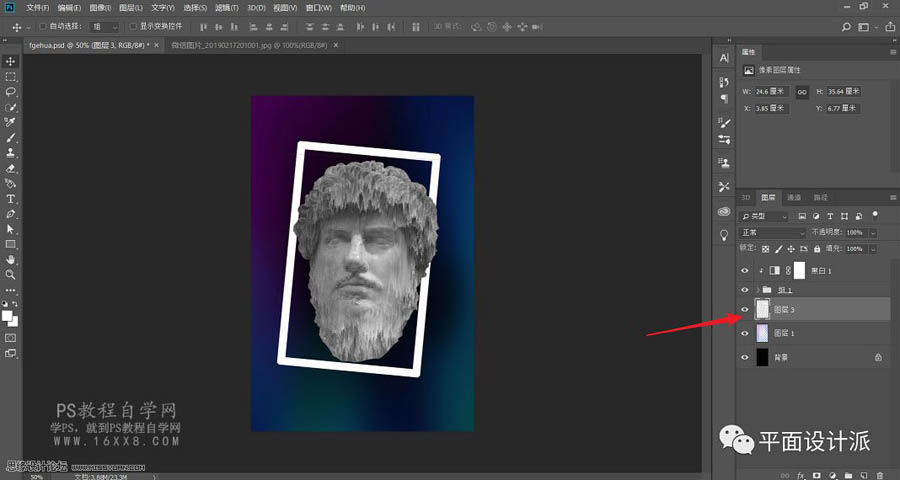Hide the 图层 3 layer visibility
Screen dimensions: 900x480
744,310
